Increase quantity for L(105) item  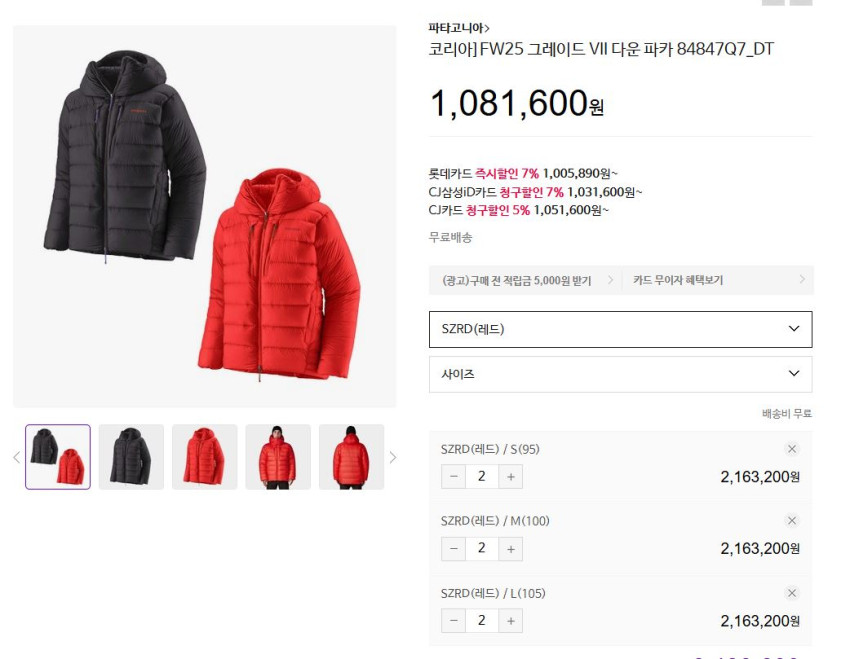(511, 621)
